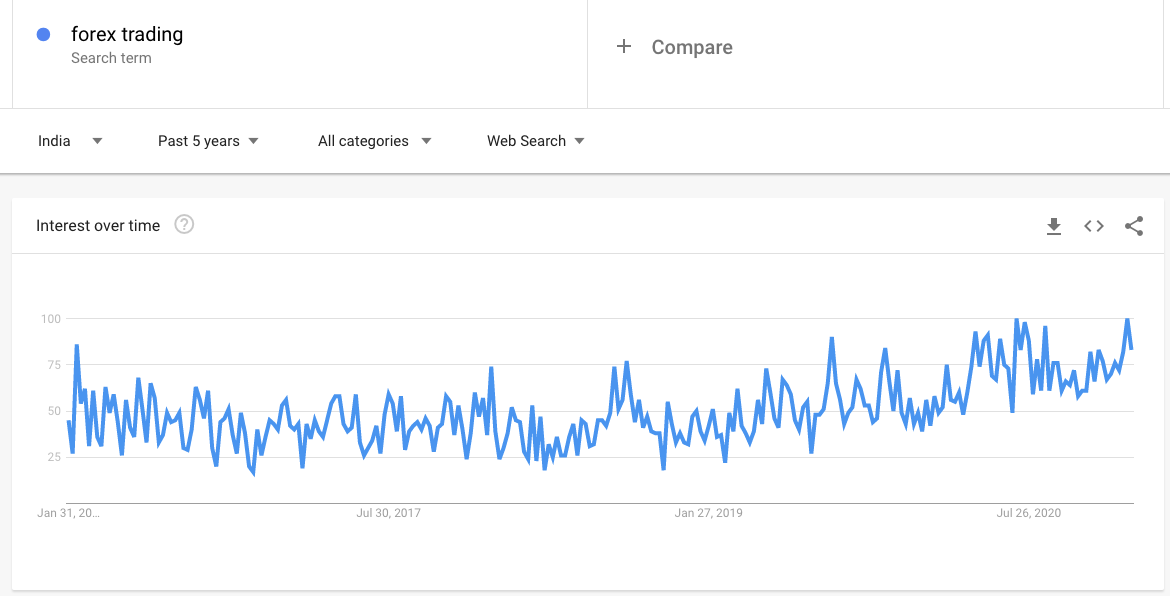
Task: Click the Jul 30, 2017 axis label
Action: [x=389, y=513]
